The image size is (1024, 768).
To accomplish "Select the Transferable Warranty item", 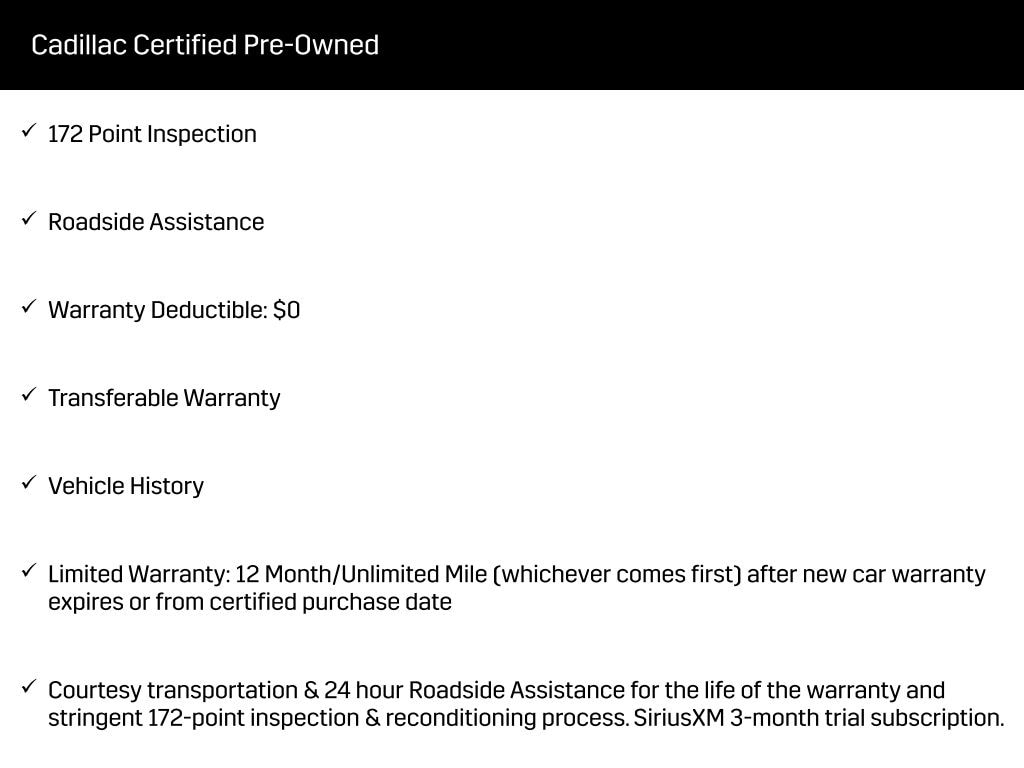I will [x=164, y=398].
